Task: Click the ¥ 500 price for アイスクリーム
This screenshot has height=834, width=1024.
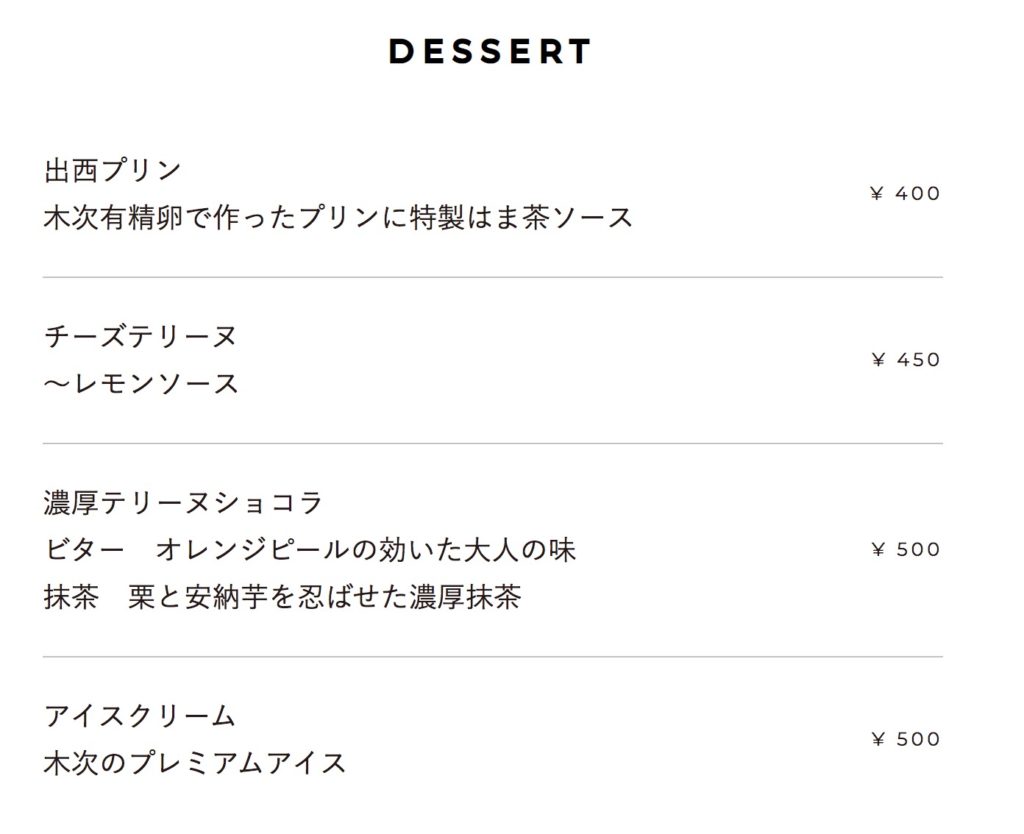Action: tap(906, 739)
